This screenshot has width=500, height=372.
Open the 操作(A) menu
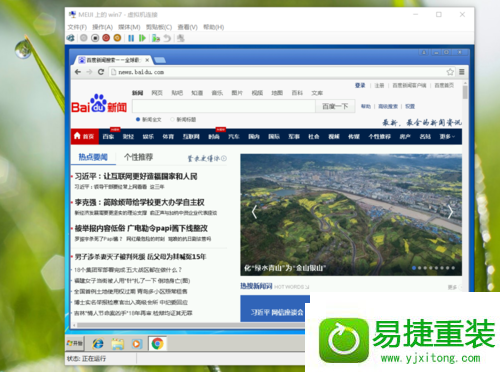pyautogui.click(x=102, y=27)
